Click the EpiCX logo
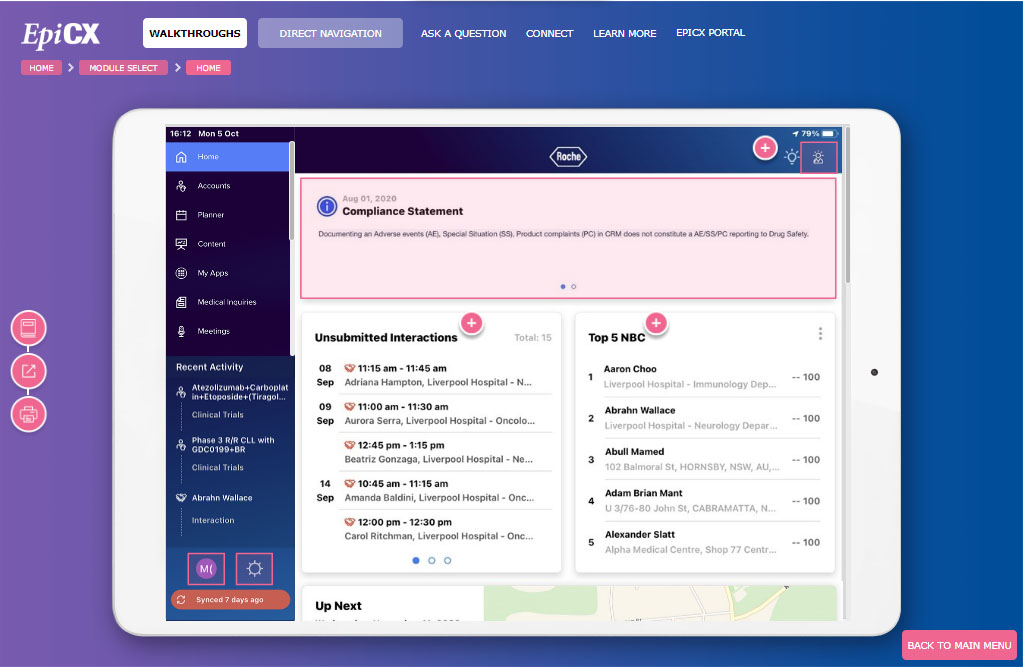 (x=60, y=35)
